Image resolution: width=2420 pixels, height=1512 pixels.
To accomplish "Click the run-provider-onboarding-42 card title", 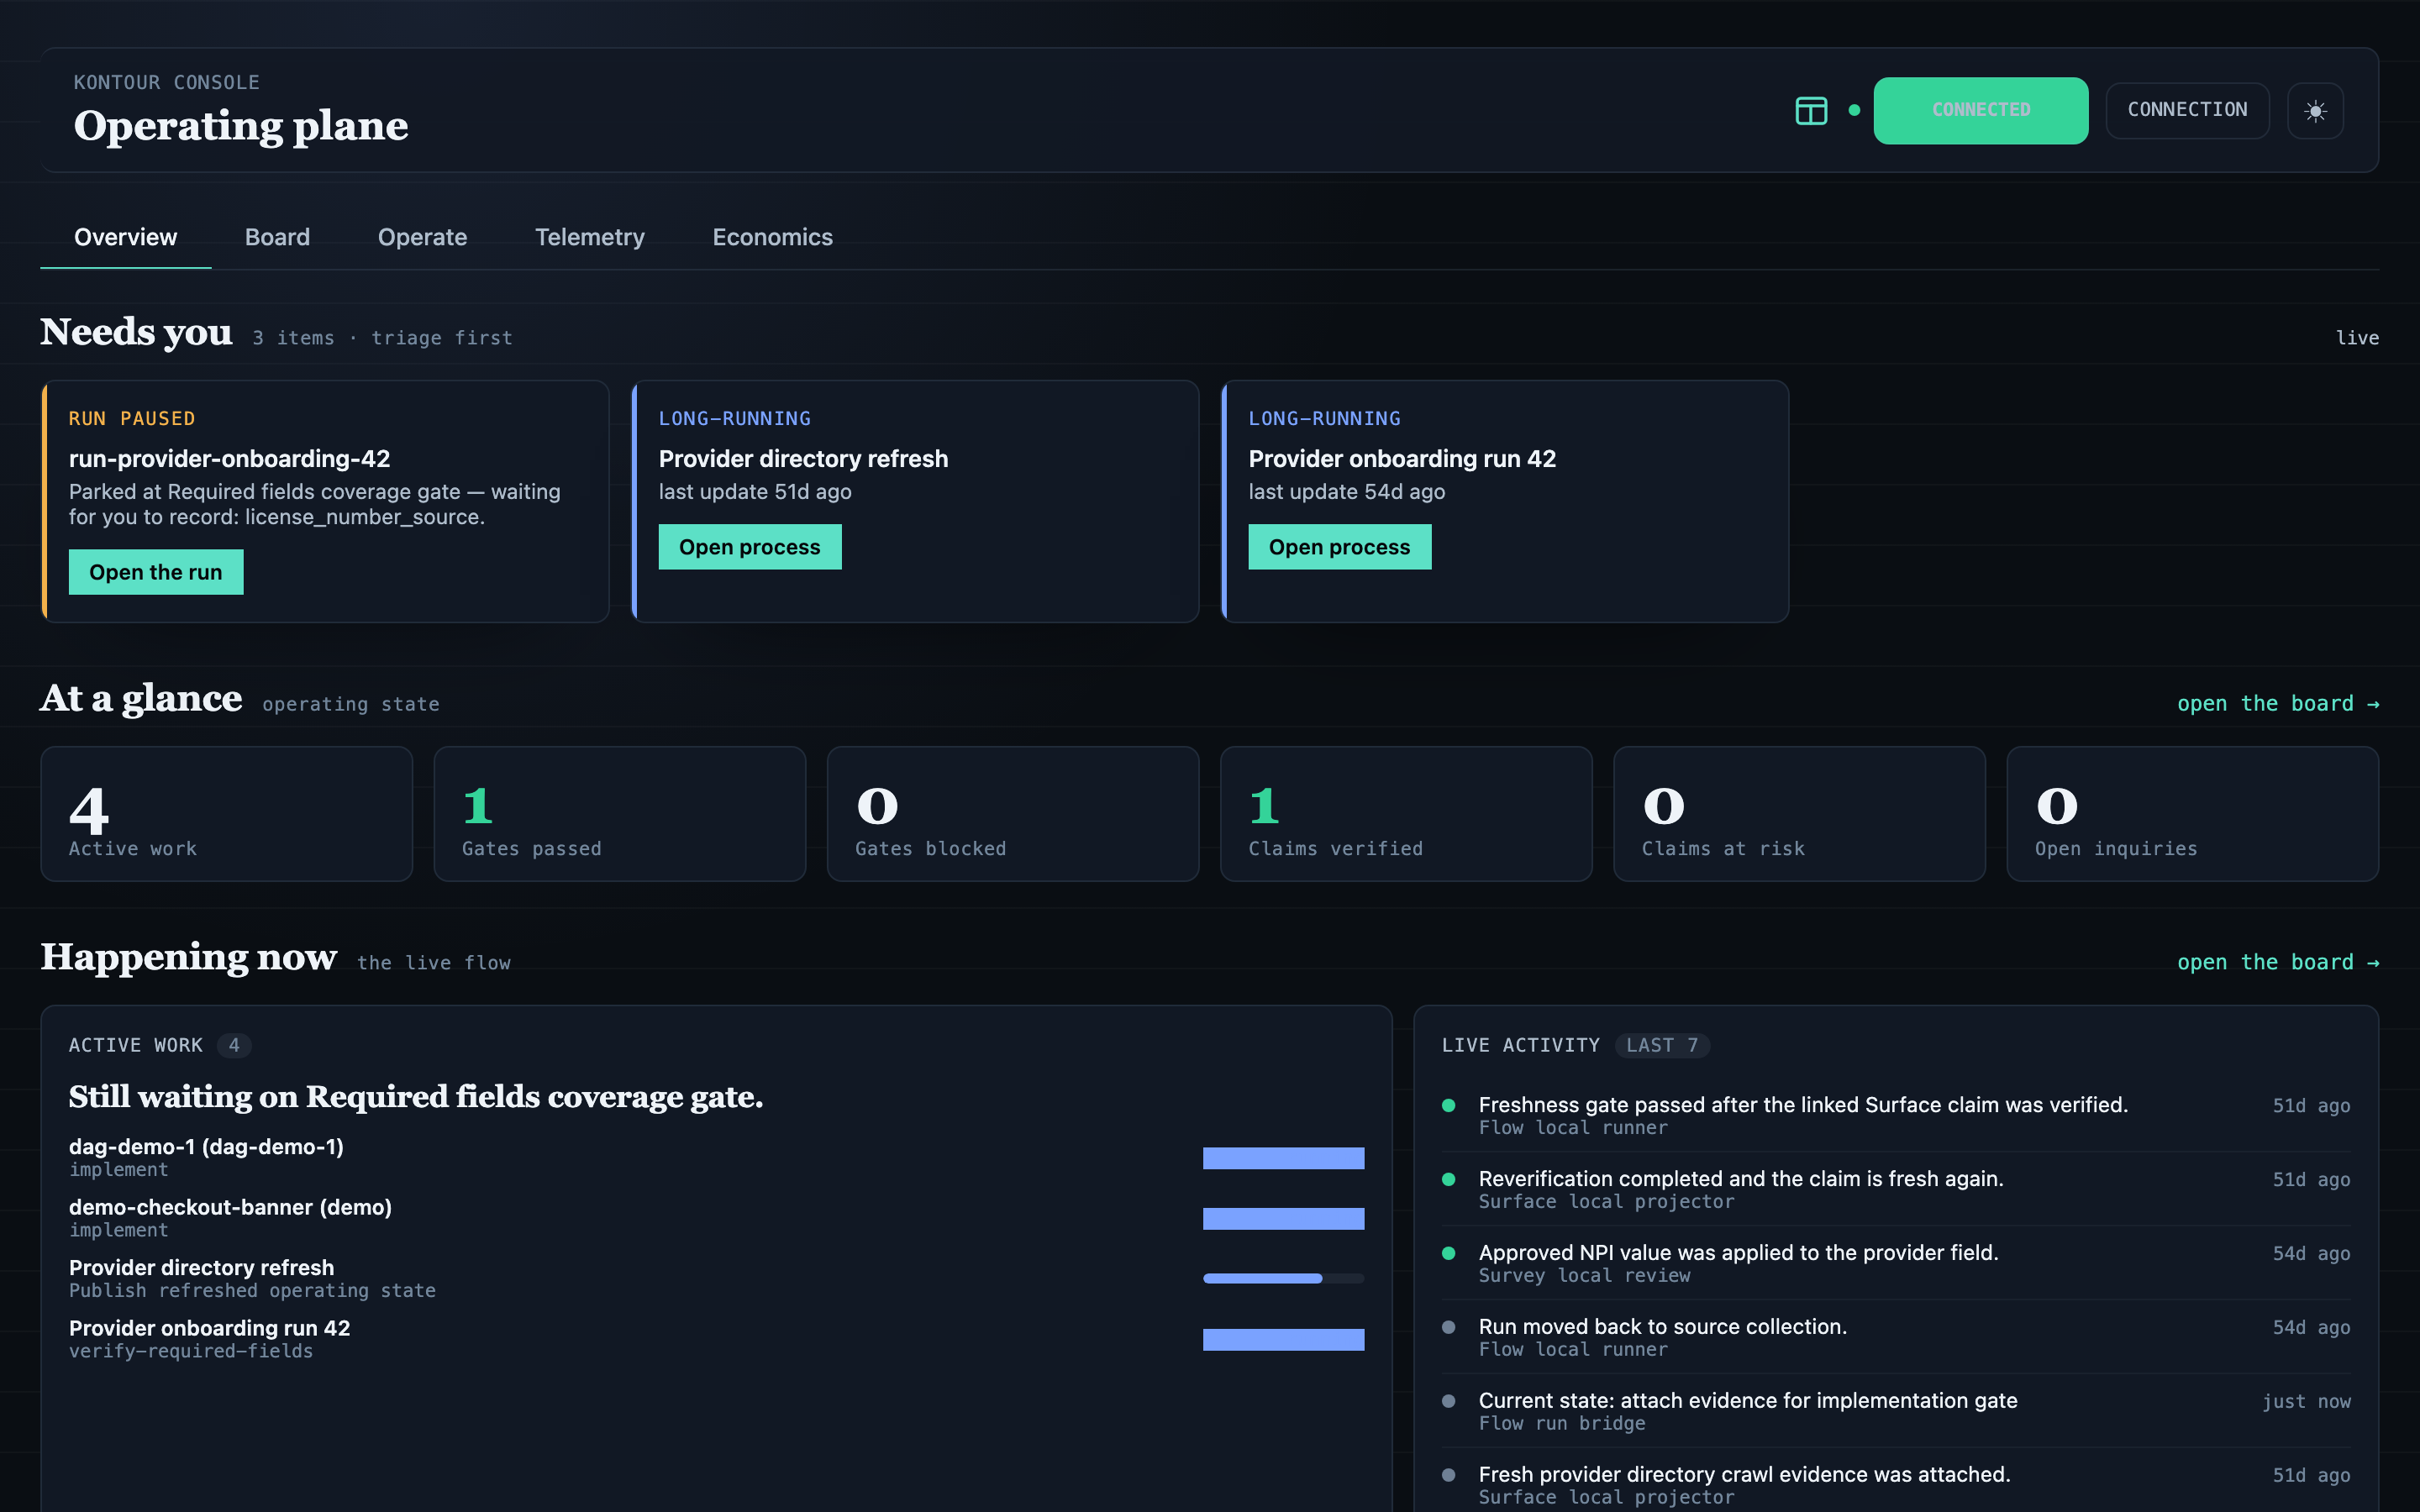I will coord(229,459).
